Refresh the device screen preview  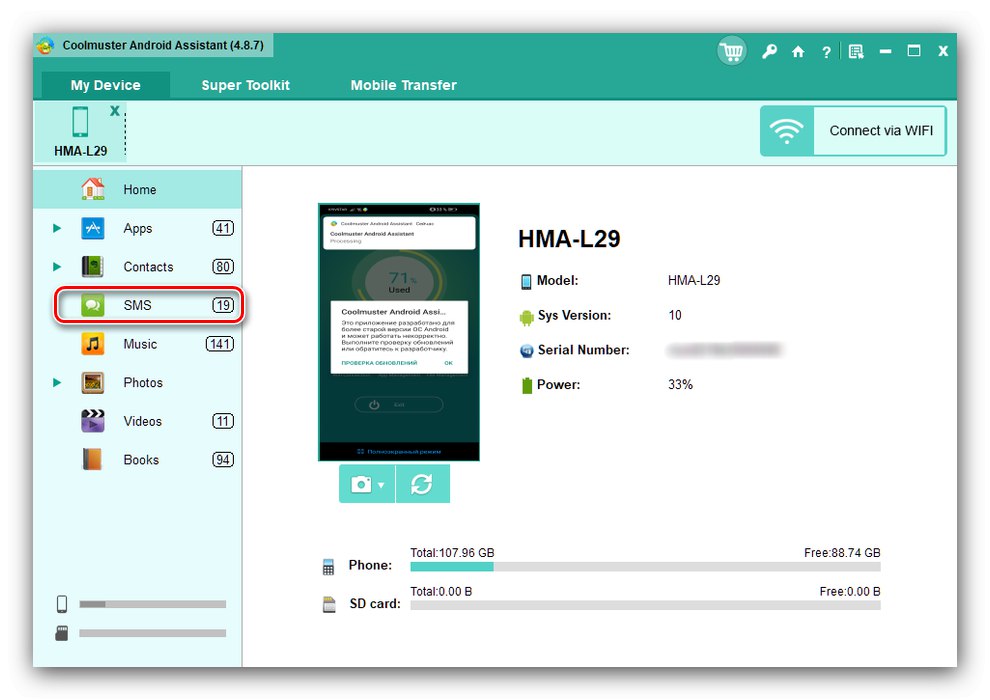pyautogui.click(x=422, y=484)
